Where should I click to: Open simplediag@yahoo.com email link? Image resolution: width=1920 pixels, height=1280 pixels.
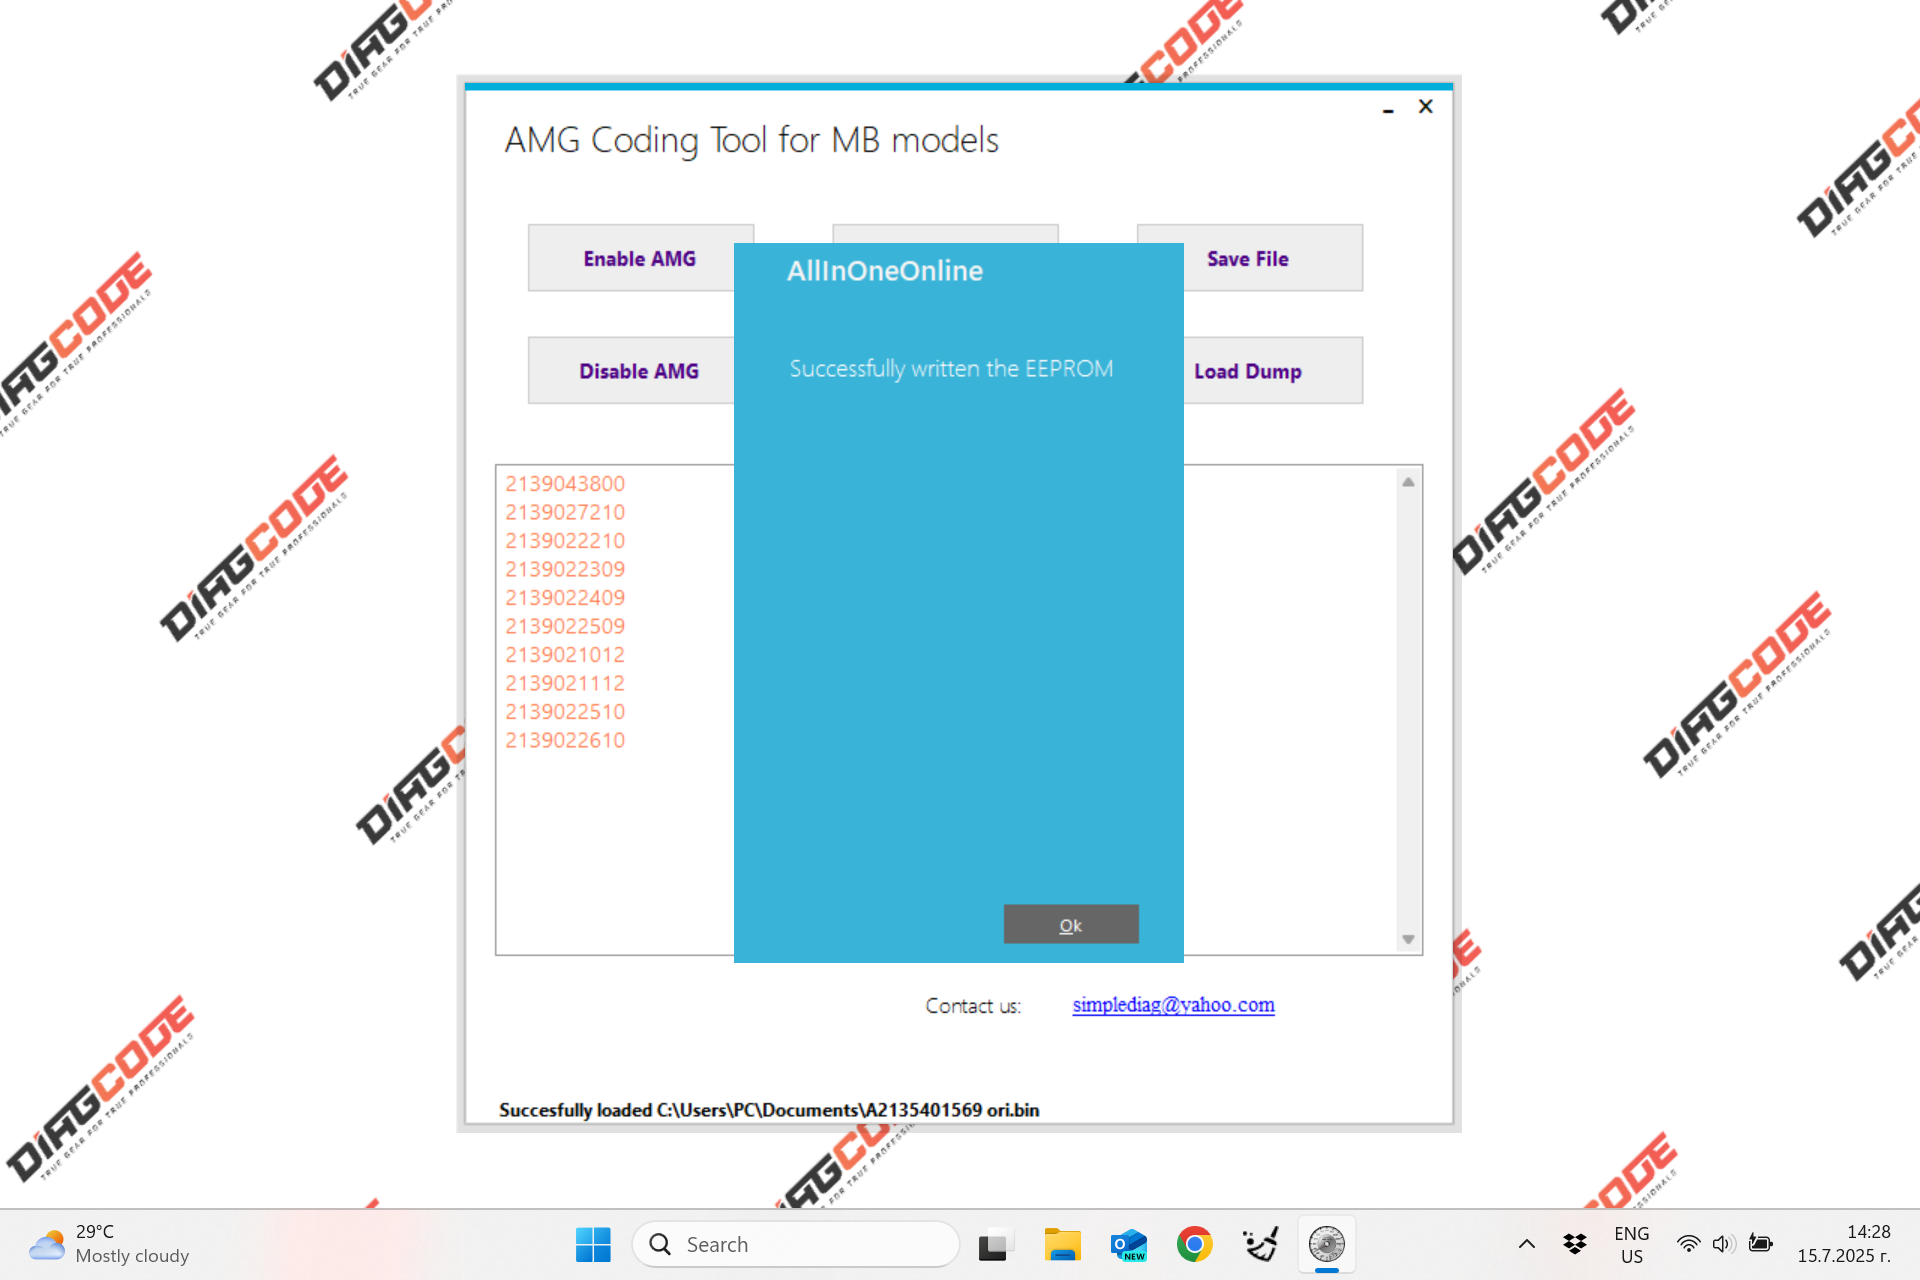tap(1173, 1004)
